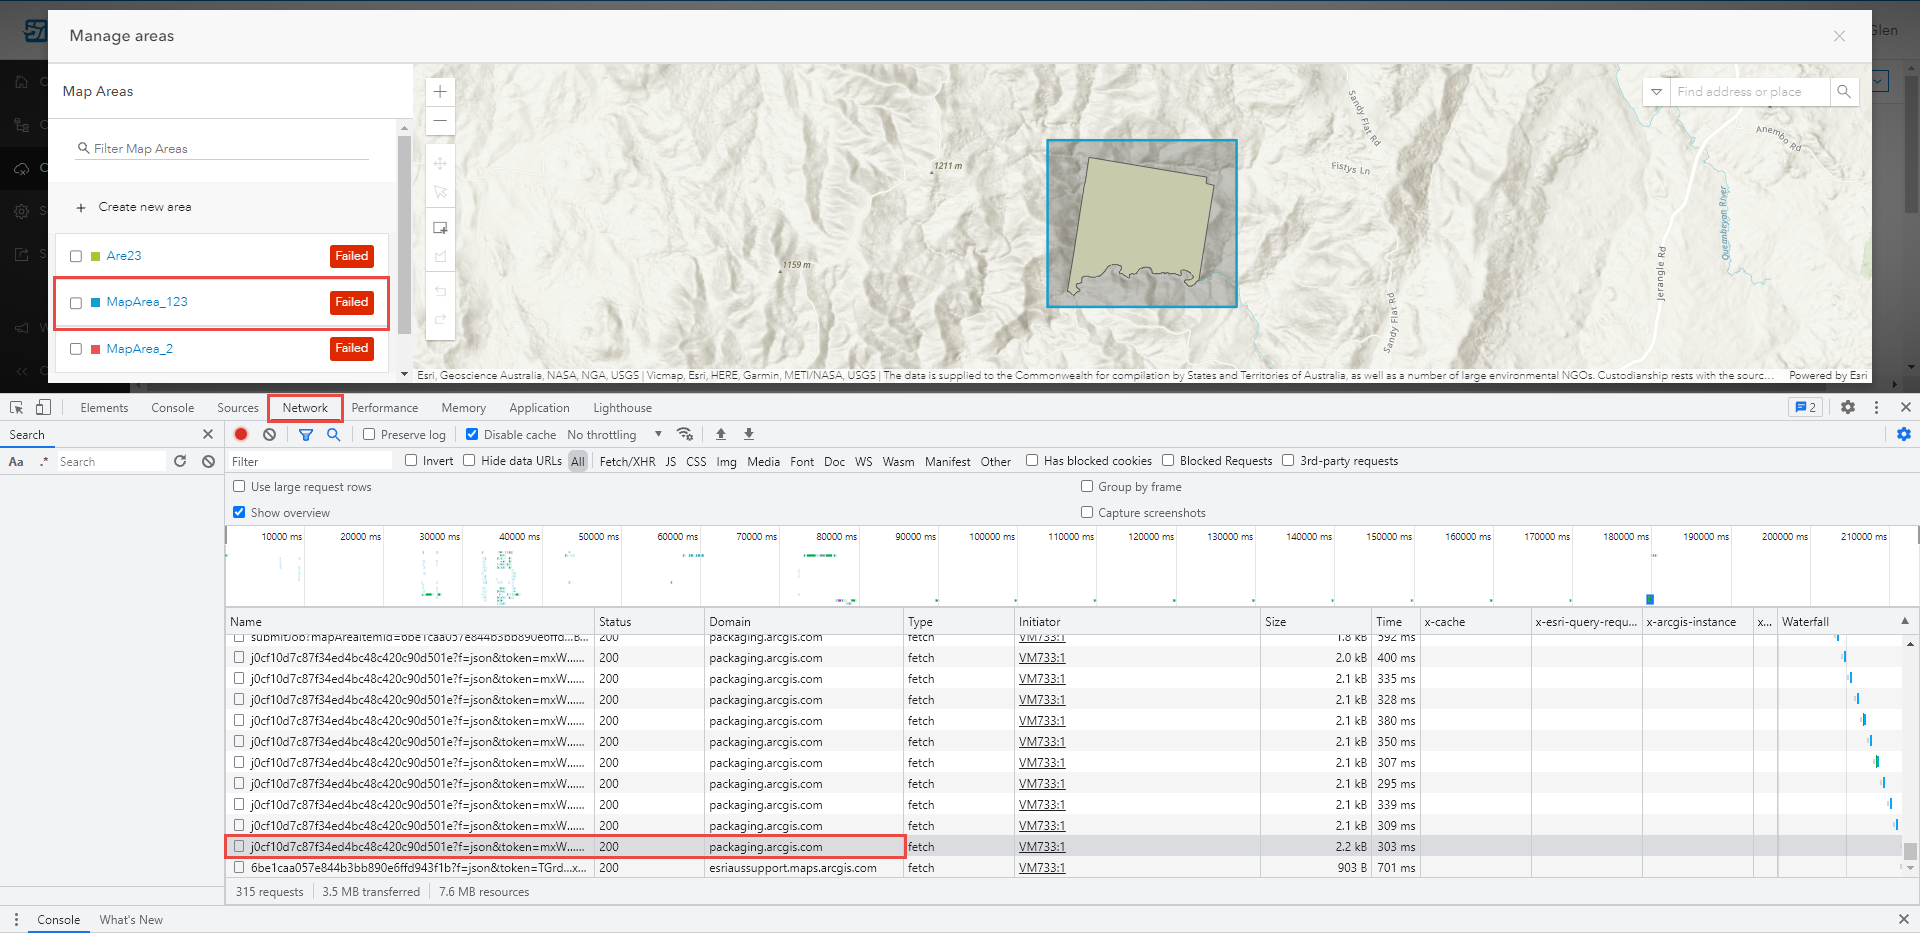Click the export HAR download icon
1920x937 pixels.
pos(748,434)
